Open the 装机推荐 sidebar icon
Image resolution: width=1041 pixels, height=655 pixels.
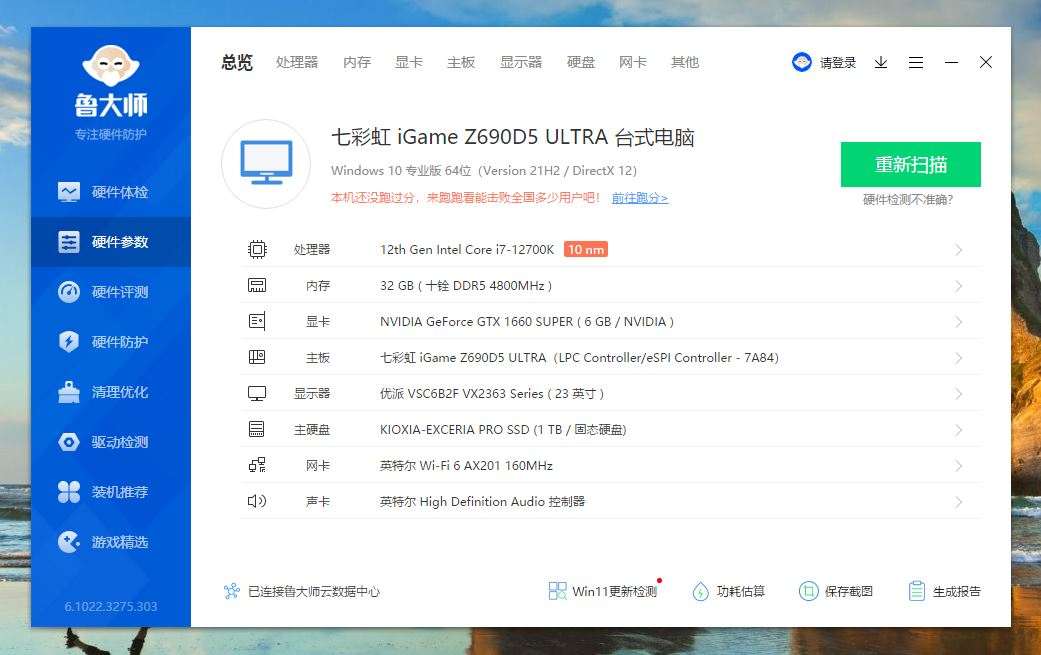point(69,492)
